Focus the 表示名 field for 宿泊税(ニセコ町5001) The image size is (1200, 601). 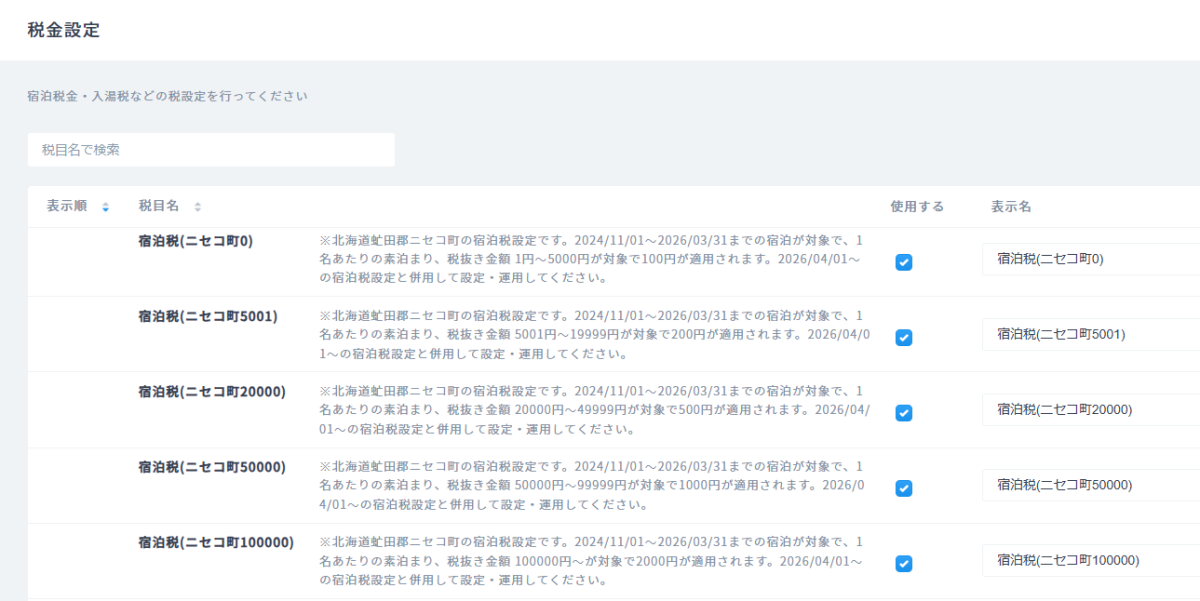pyautogui.click(x=1090, y=334)
